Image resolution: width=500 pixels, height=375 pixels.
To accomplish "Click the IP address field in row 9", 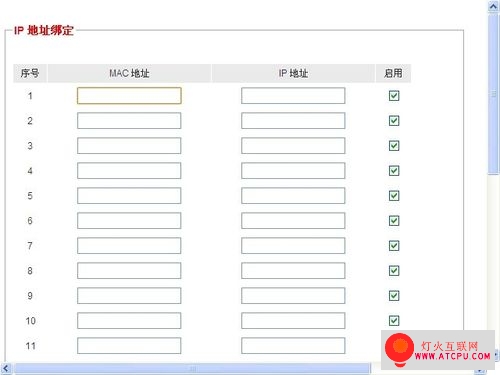I will pyautogui.click(x=293, y=296).
